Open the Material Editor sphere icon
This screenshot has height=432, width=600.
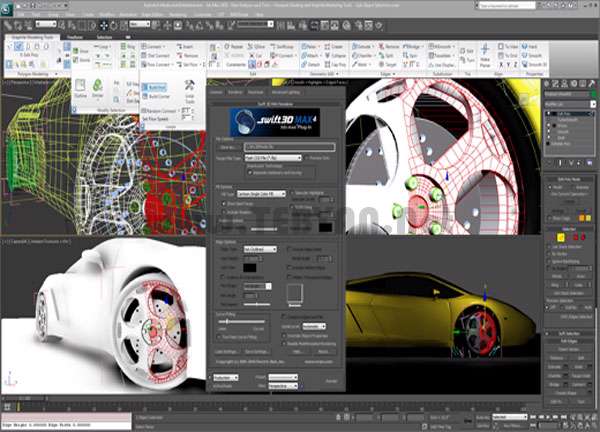point(346,26)
